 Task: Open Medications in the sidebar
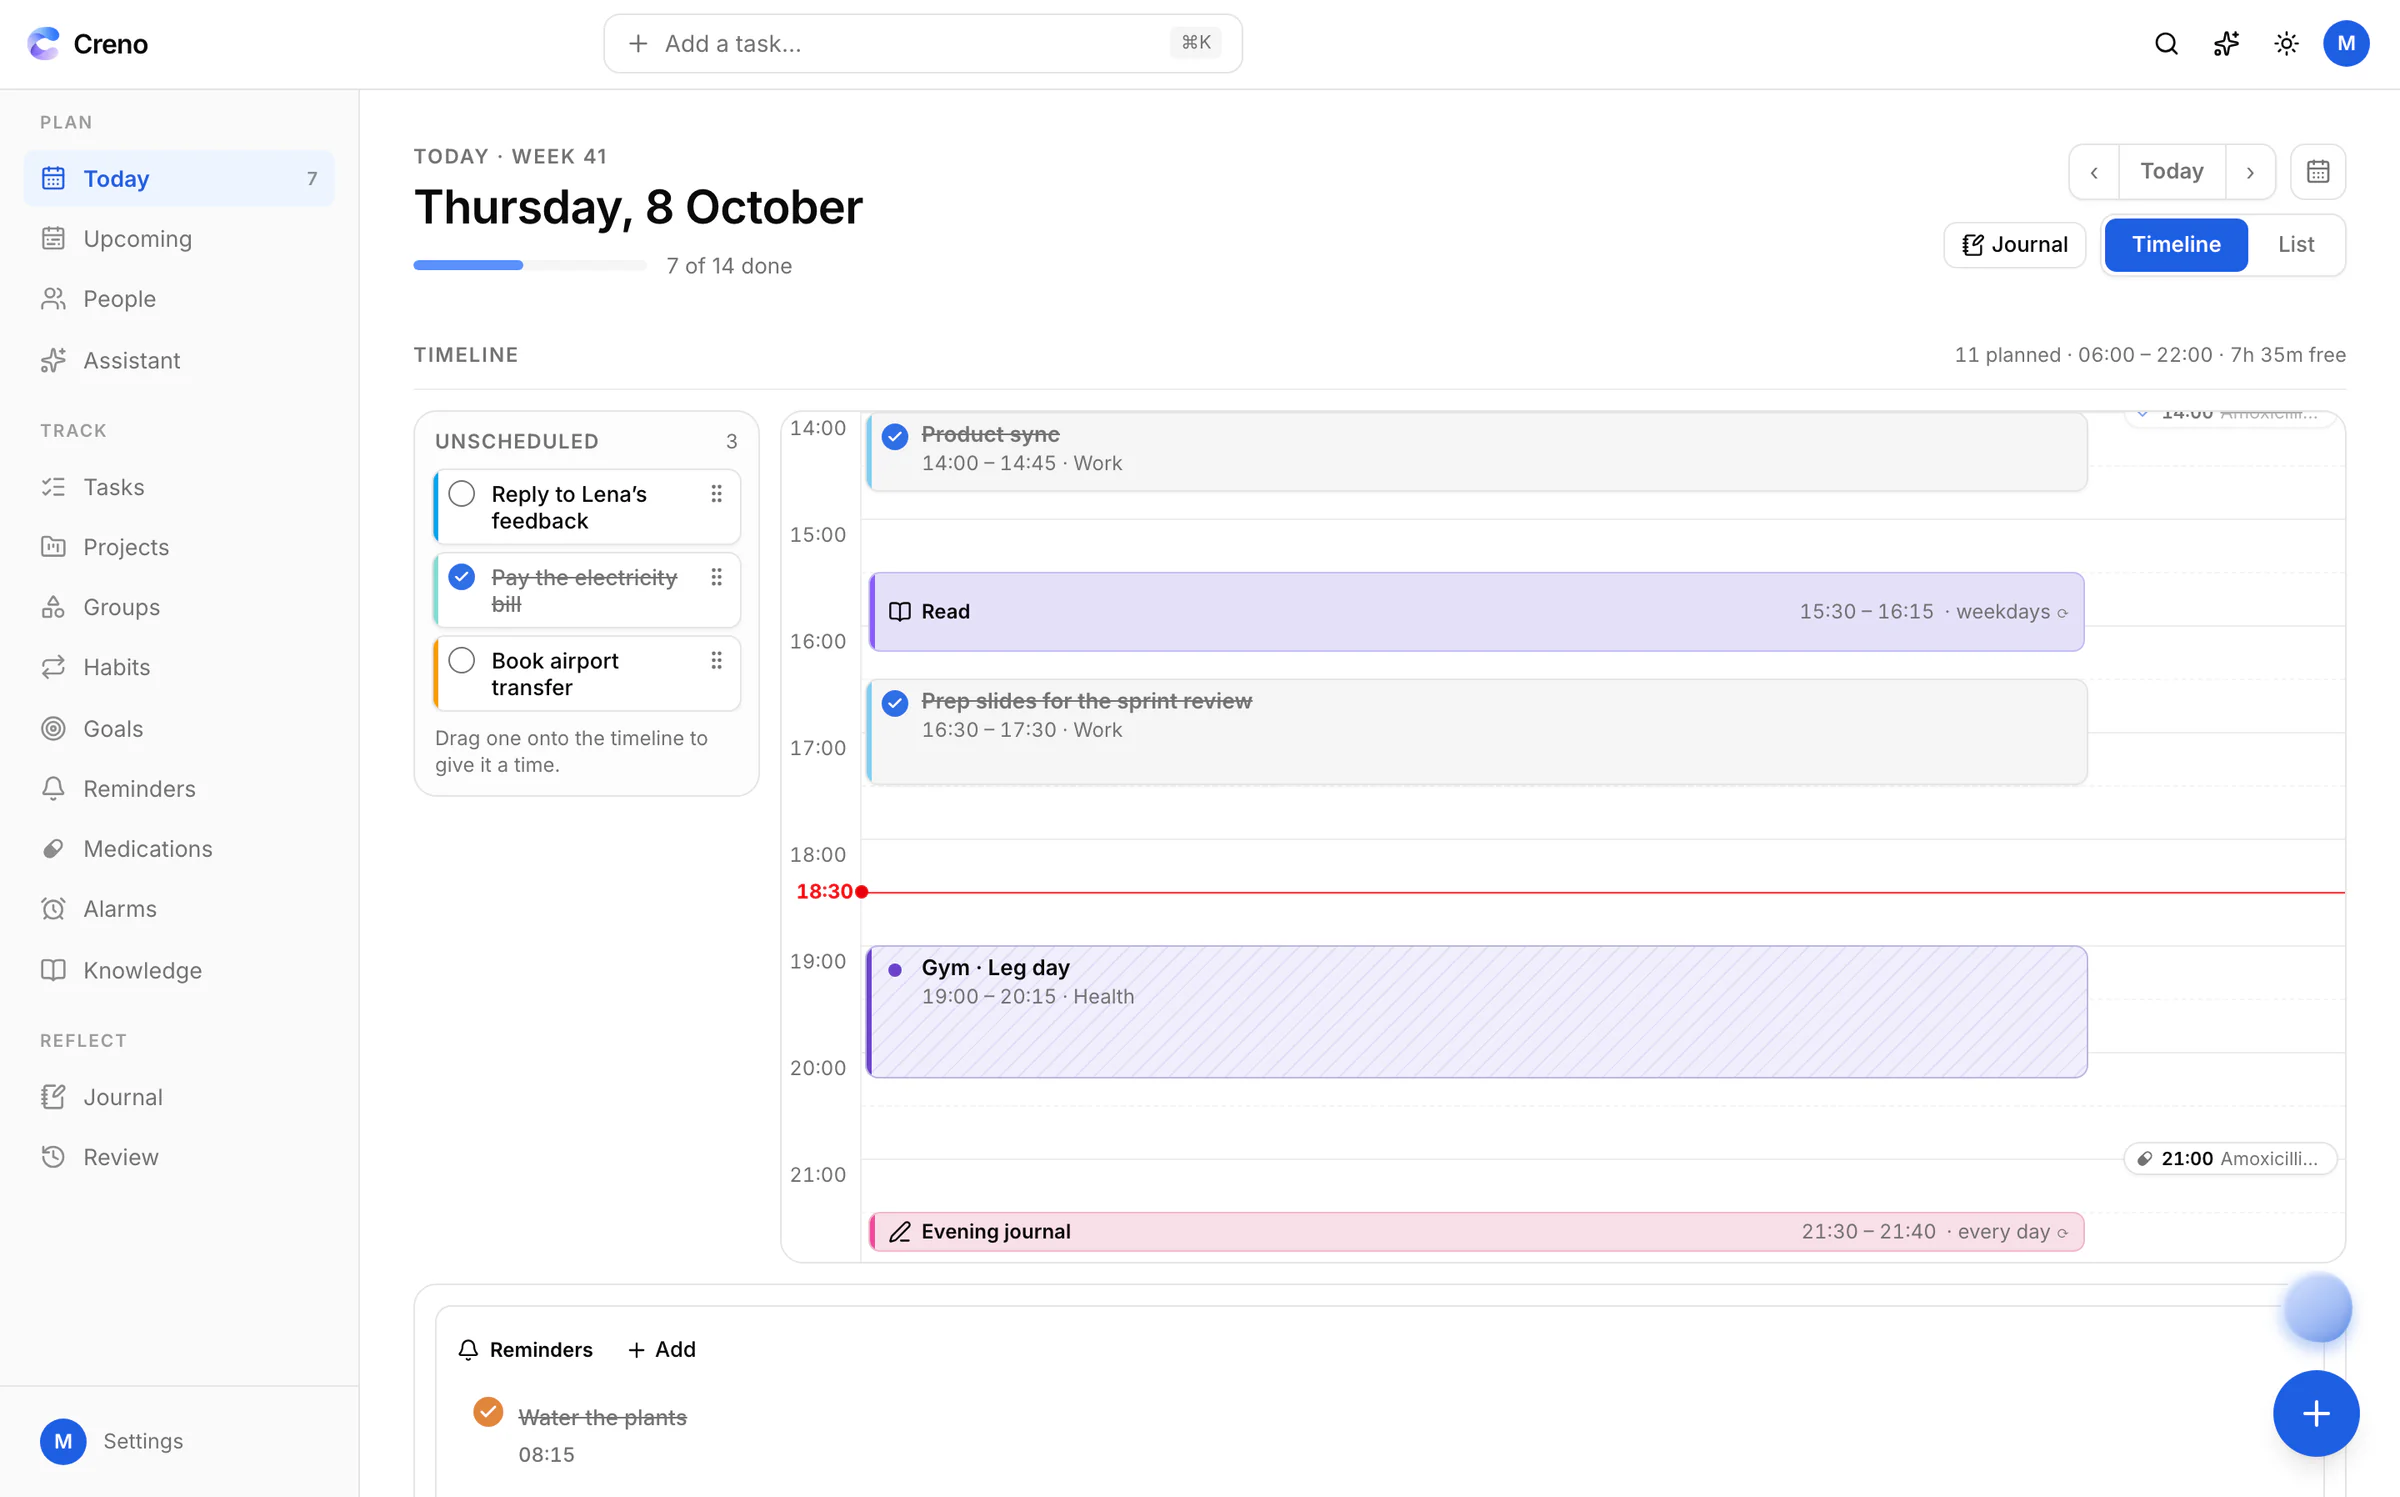pos(179,849)
